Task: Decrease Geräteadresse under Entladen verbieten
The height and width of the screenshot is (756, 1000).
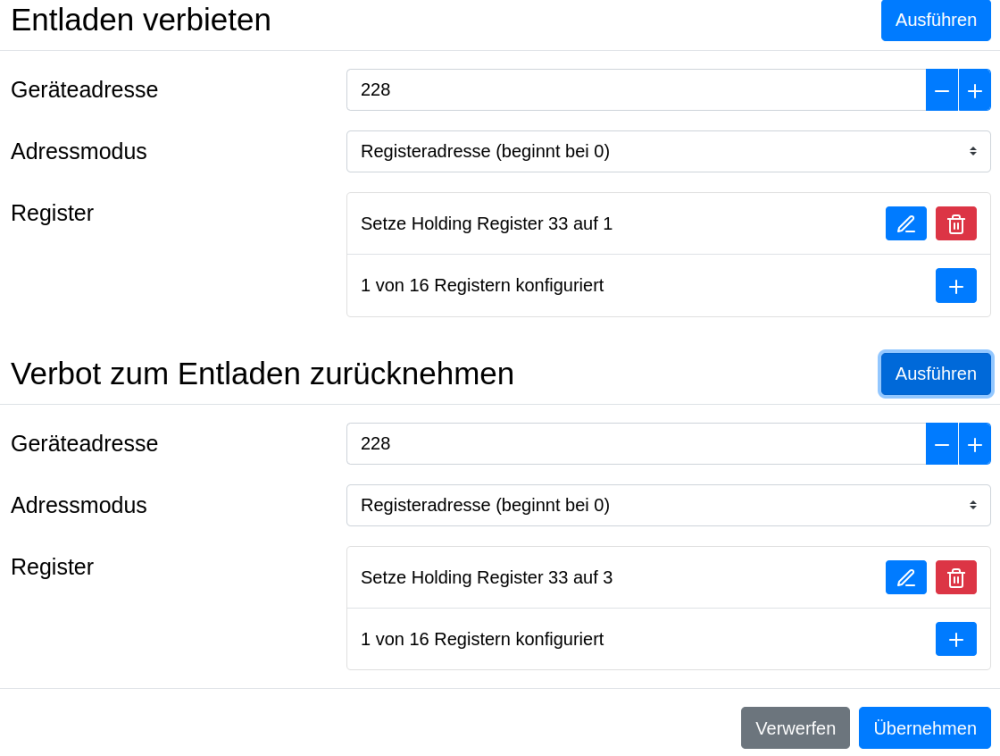Action: pyautogui.click(x=941, y=90)
